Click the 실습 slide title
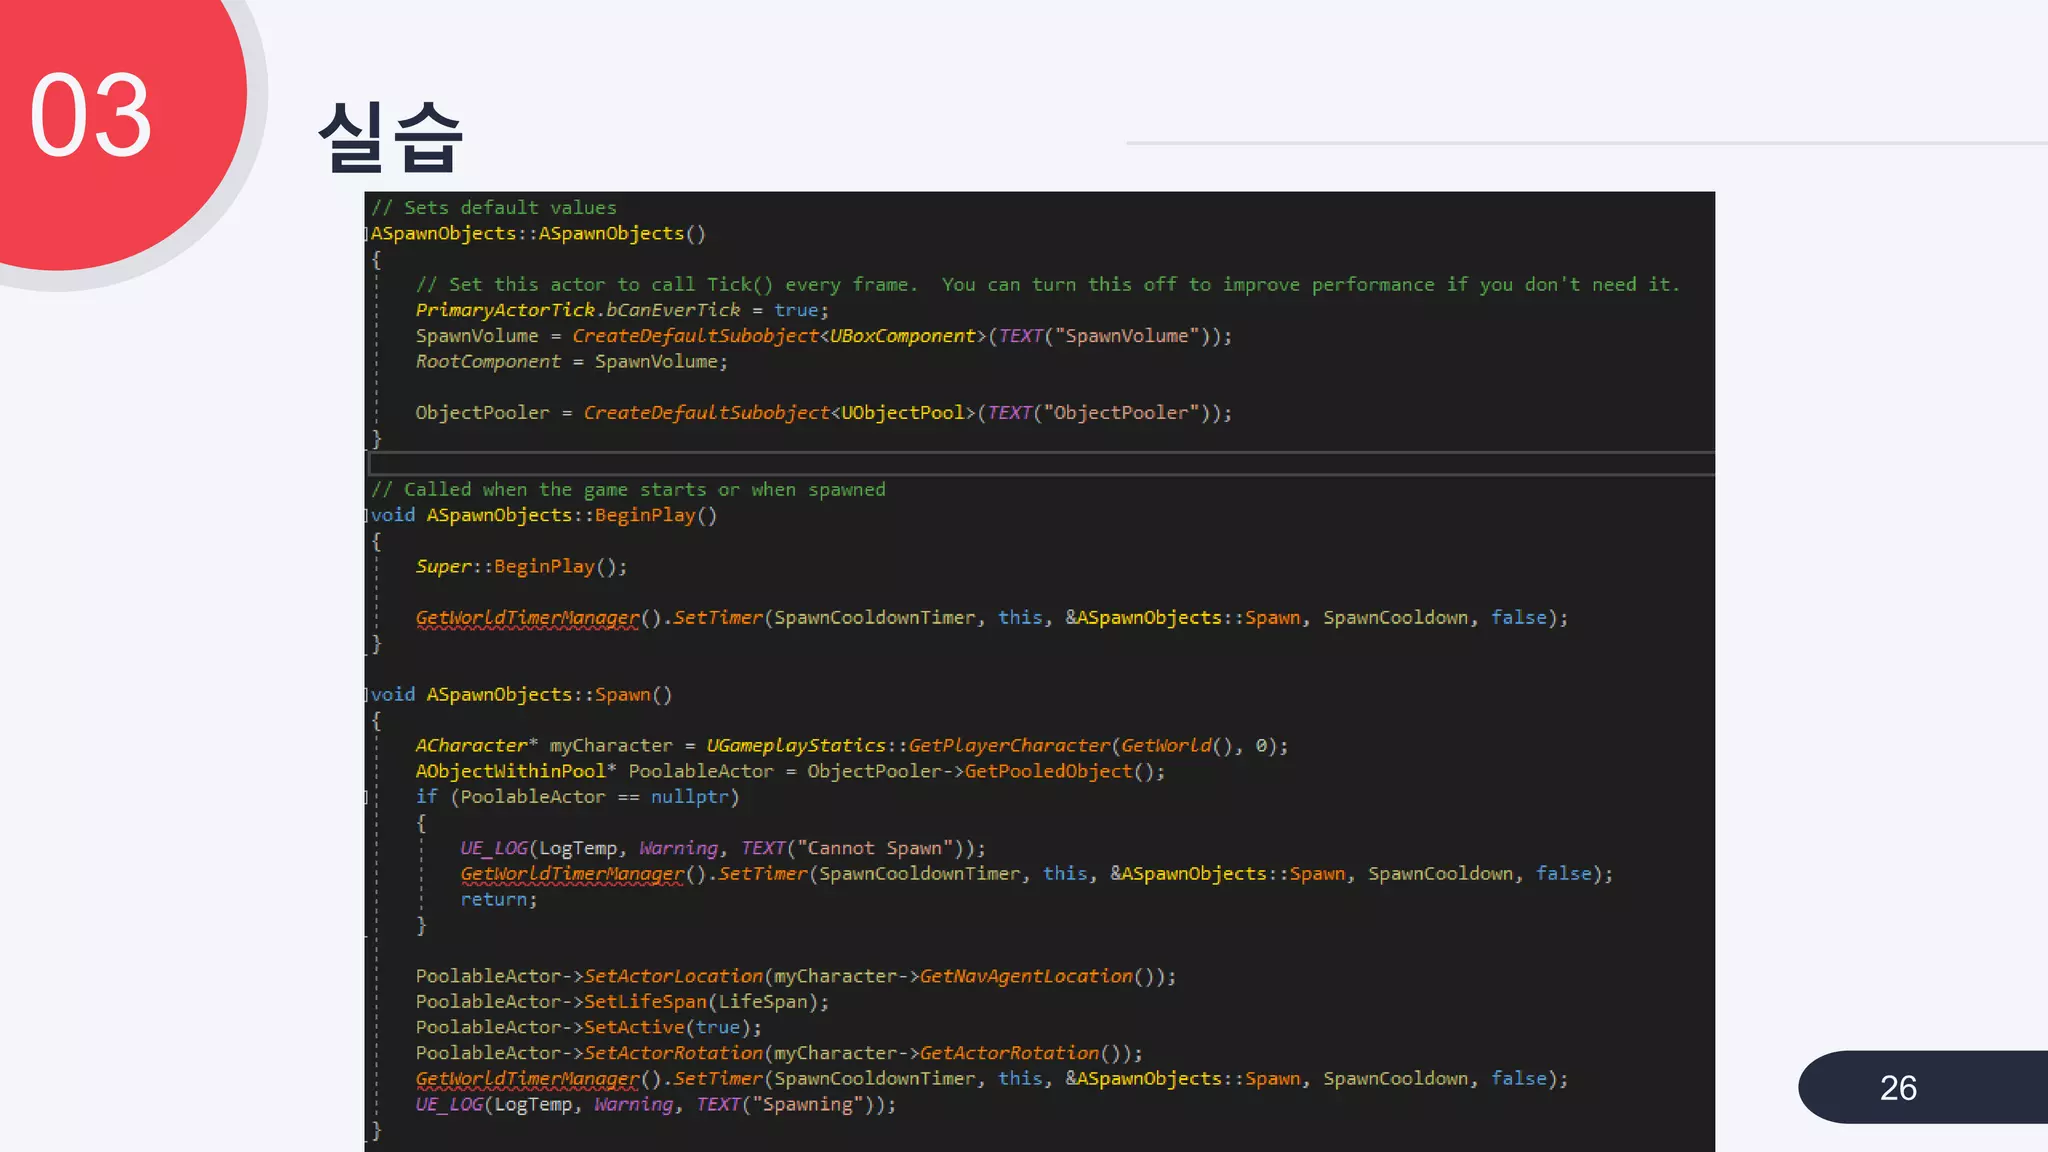 [390, 136]
